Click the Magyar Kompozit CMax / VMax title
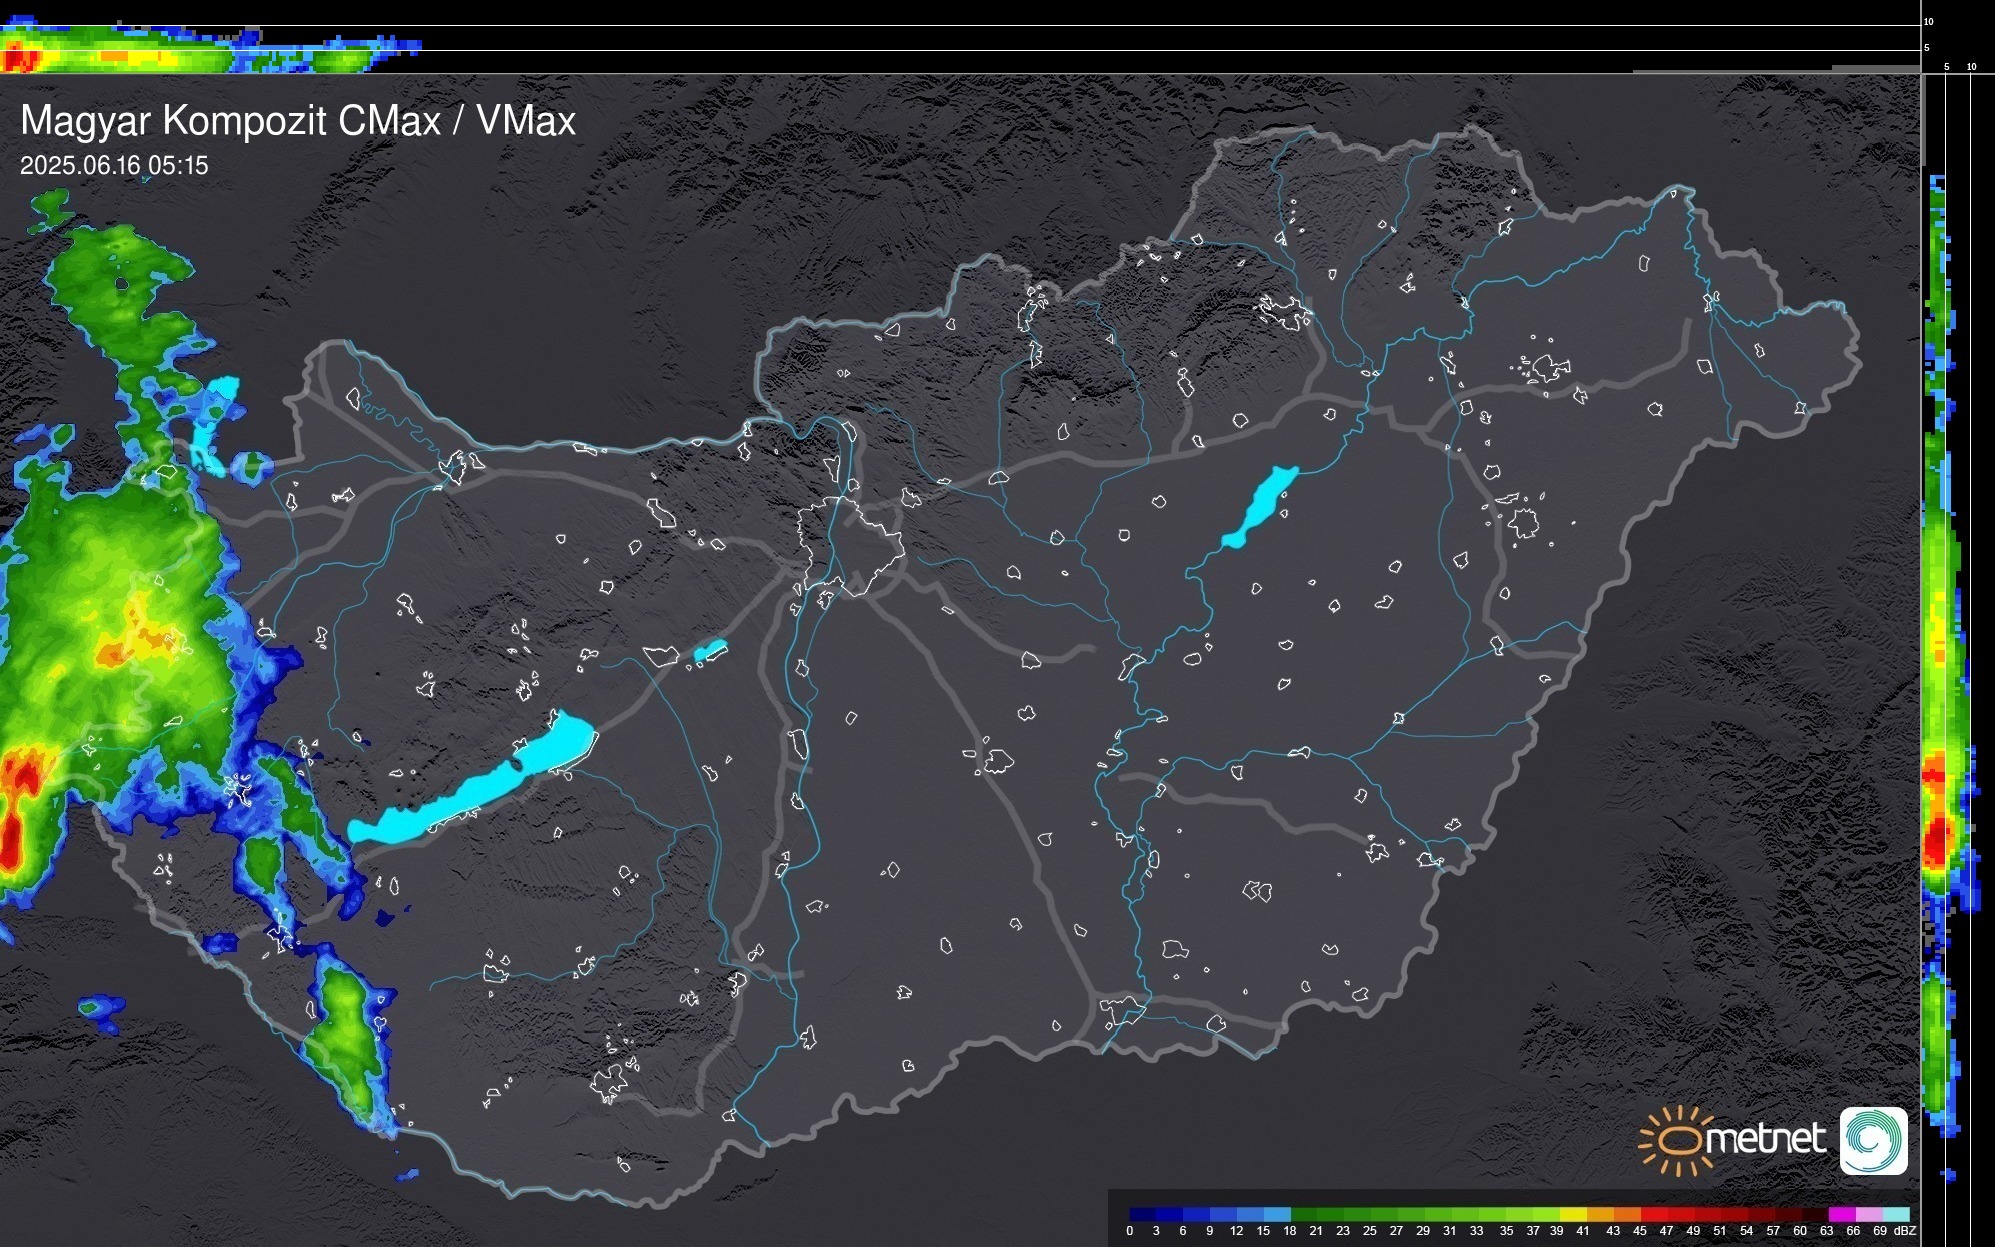The image size is (1995, 1247). tap(298, 121)
